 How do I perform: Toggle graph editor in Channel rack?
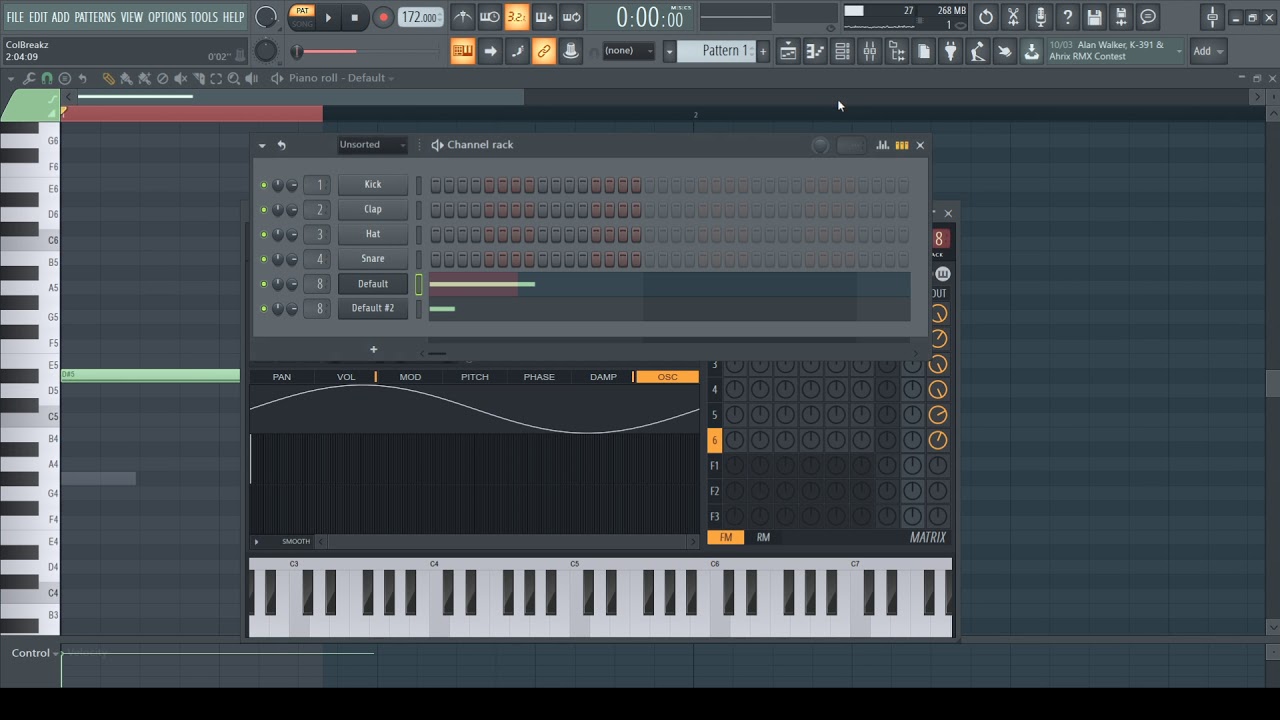coord(882,145)
